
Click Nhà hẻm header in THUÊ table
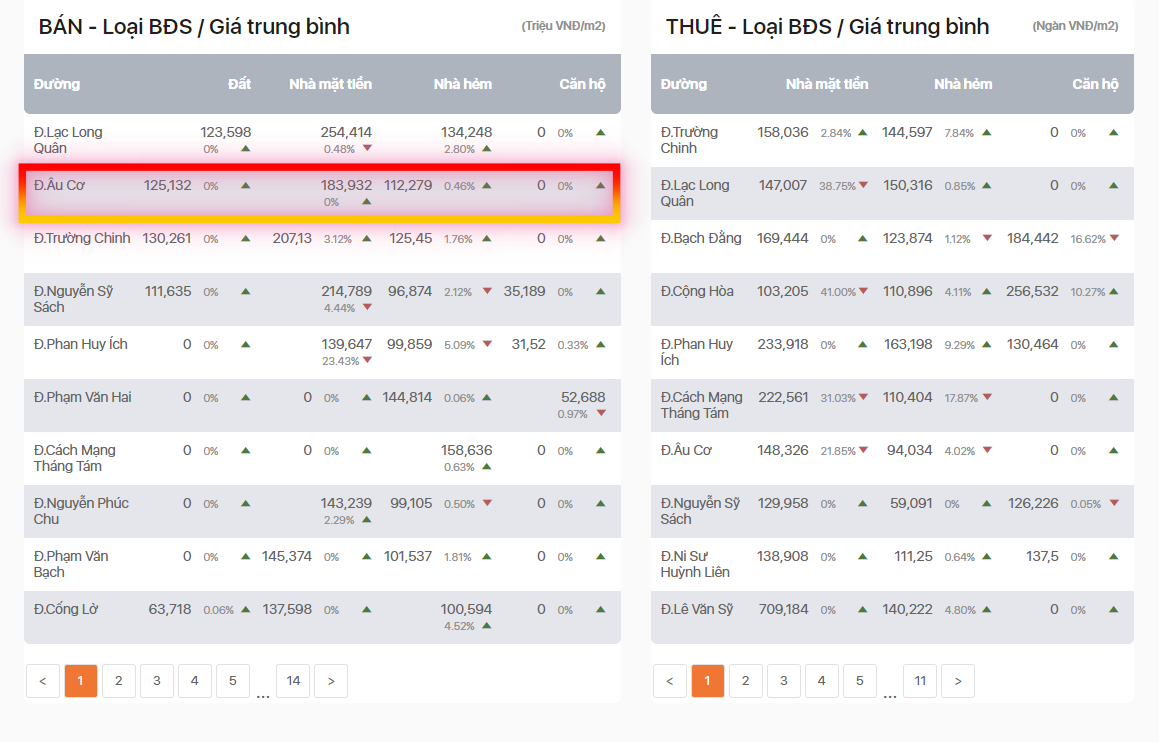tap(963, 84)
